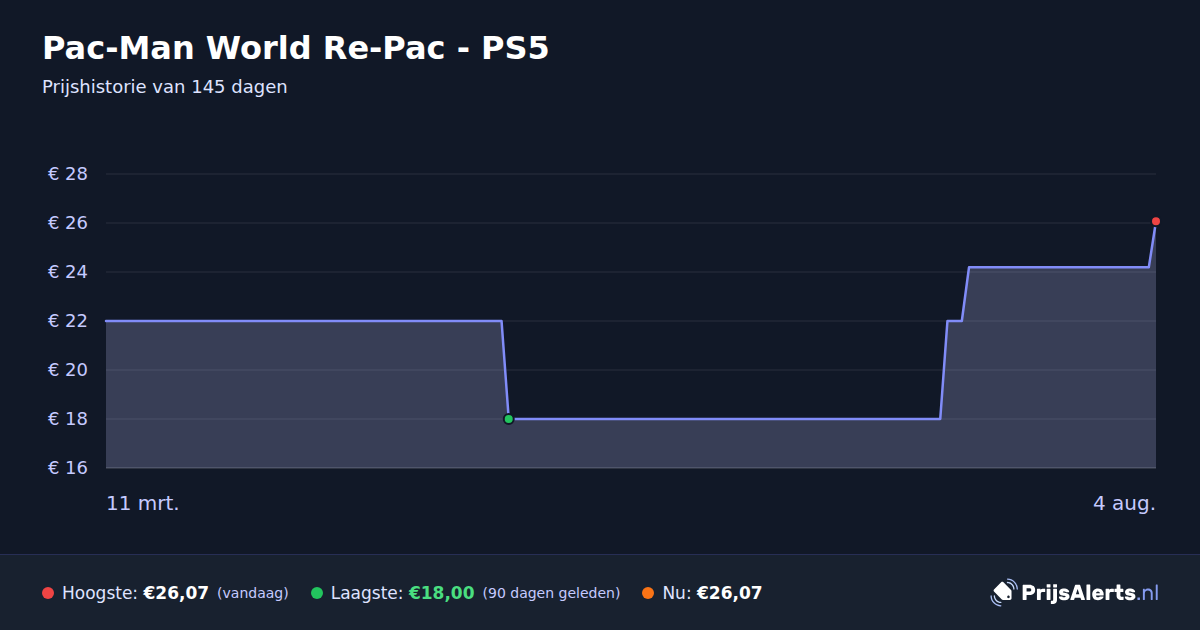Click the 90 dagen geleden note

(551, 593)
